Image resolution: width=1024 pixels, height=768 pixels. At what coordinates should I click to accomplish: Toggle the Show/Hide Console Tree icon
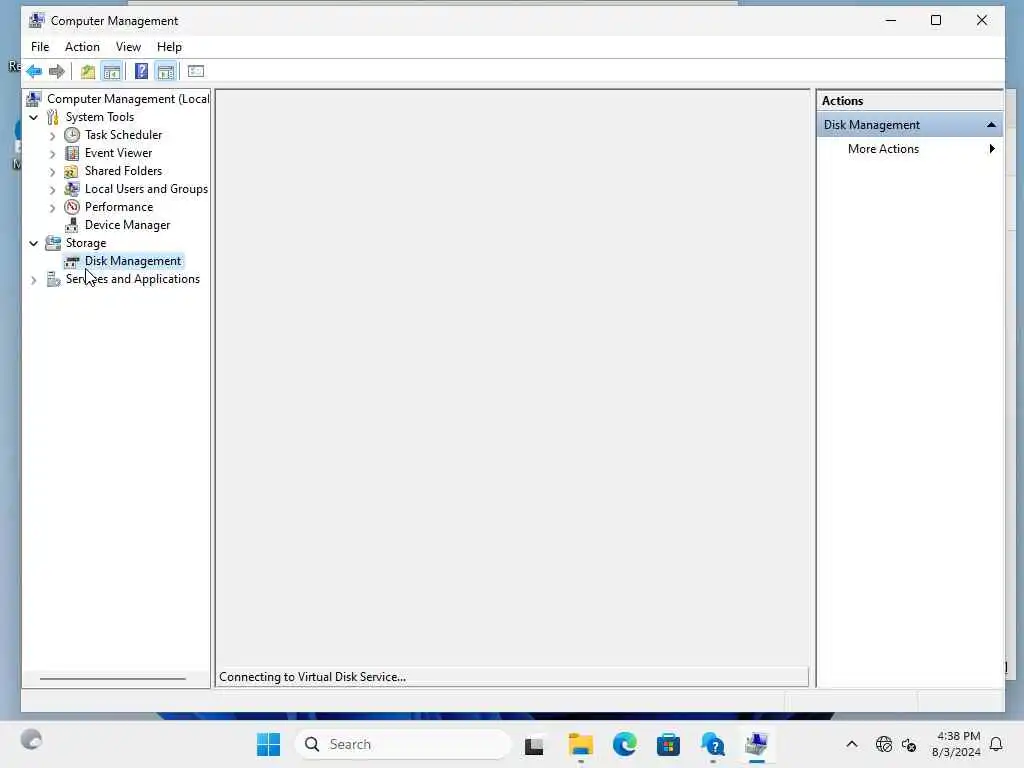[x=112, y=71]
